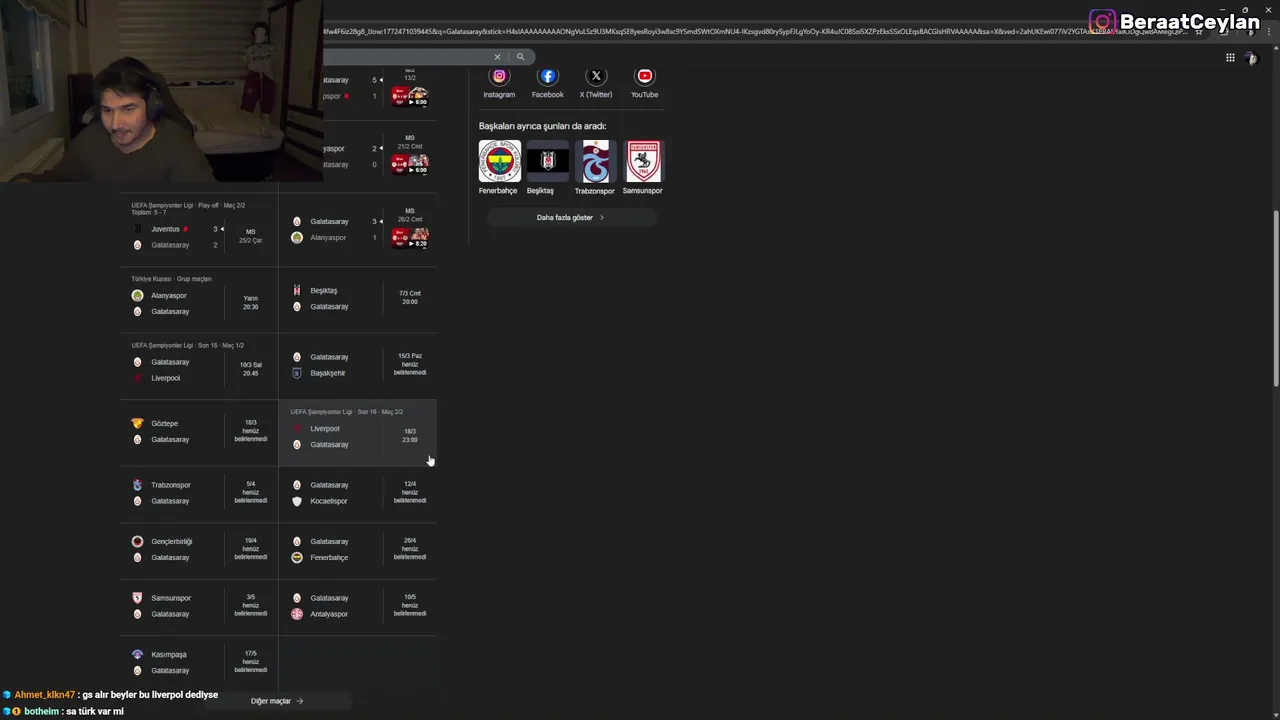The height and width of the screenshot is (720, 1280).
Task: Click the "Kasımpaşa" team name
Action: tap(169, 654)
